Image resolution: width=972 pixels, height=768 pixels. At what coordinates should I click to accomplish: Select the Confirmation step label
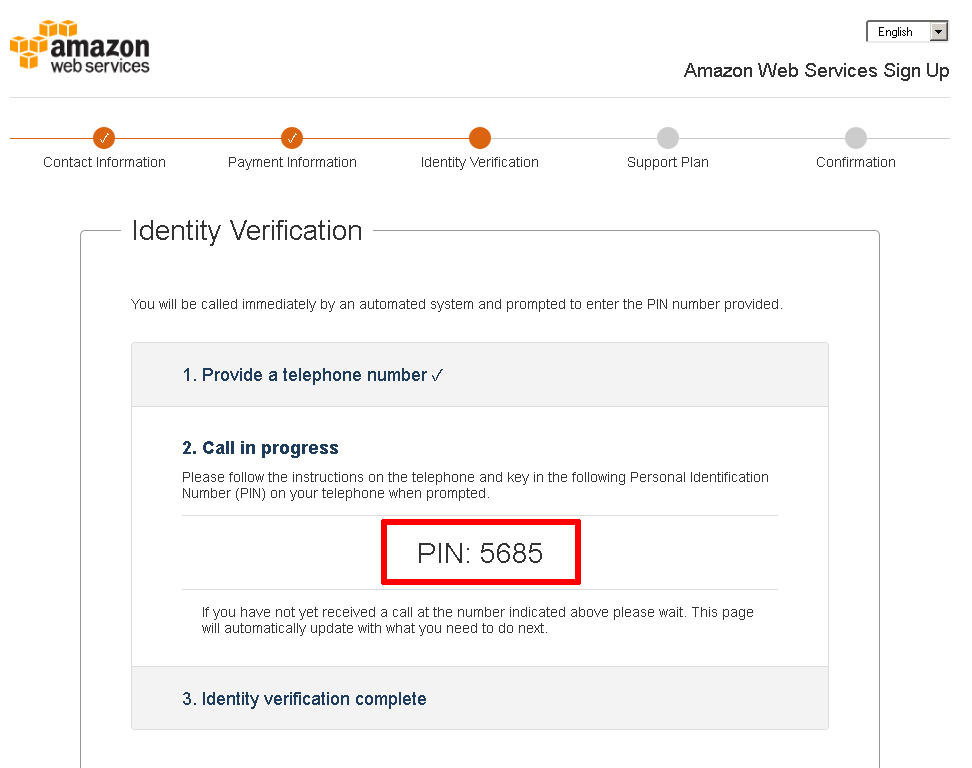855,162
